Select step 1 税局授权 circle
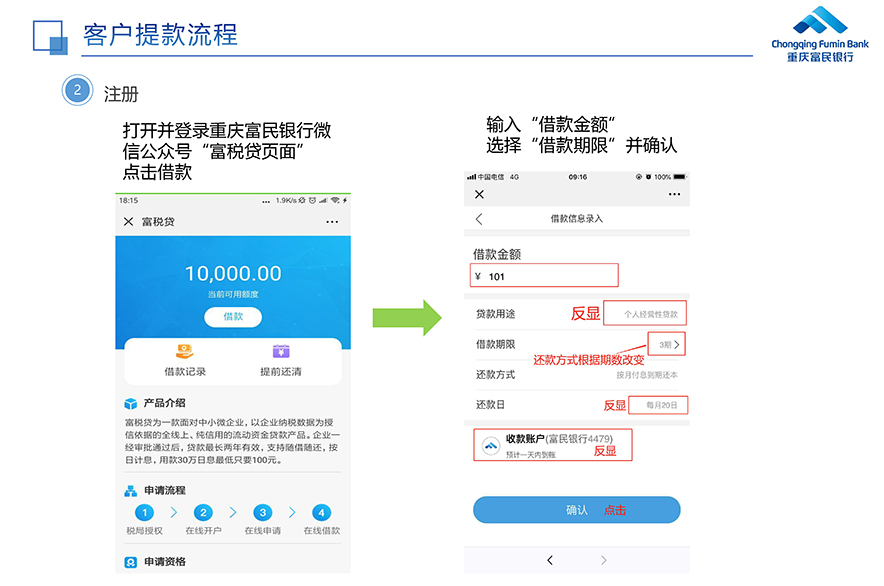The image size is (884, 586). (144, 513)
